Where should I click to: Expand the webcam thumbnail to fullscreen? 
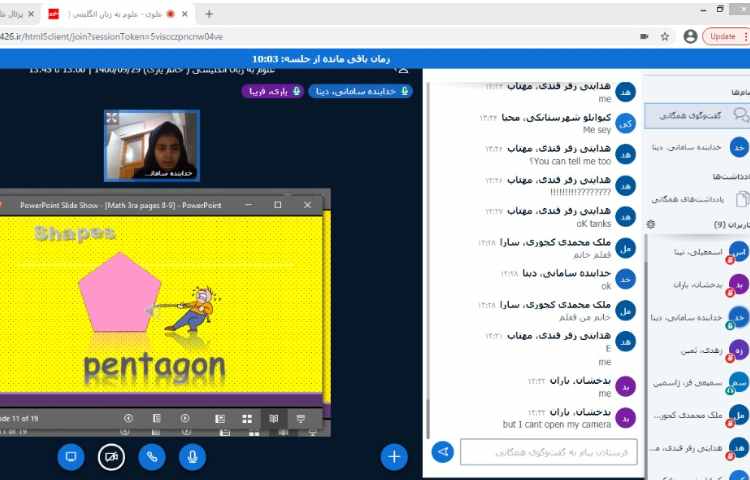click(112, 118)
